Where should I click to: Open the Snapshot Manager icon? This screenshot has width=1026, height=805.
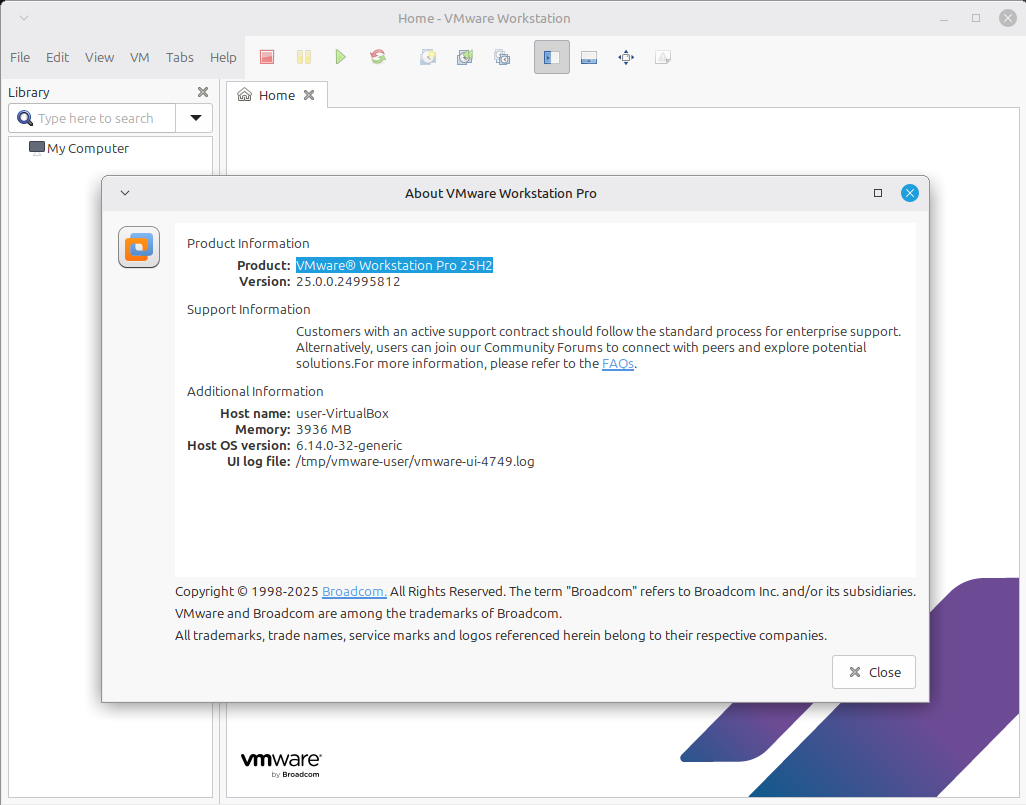point(502,57)
